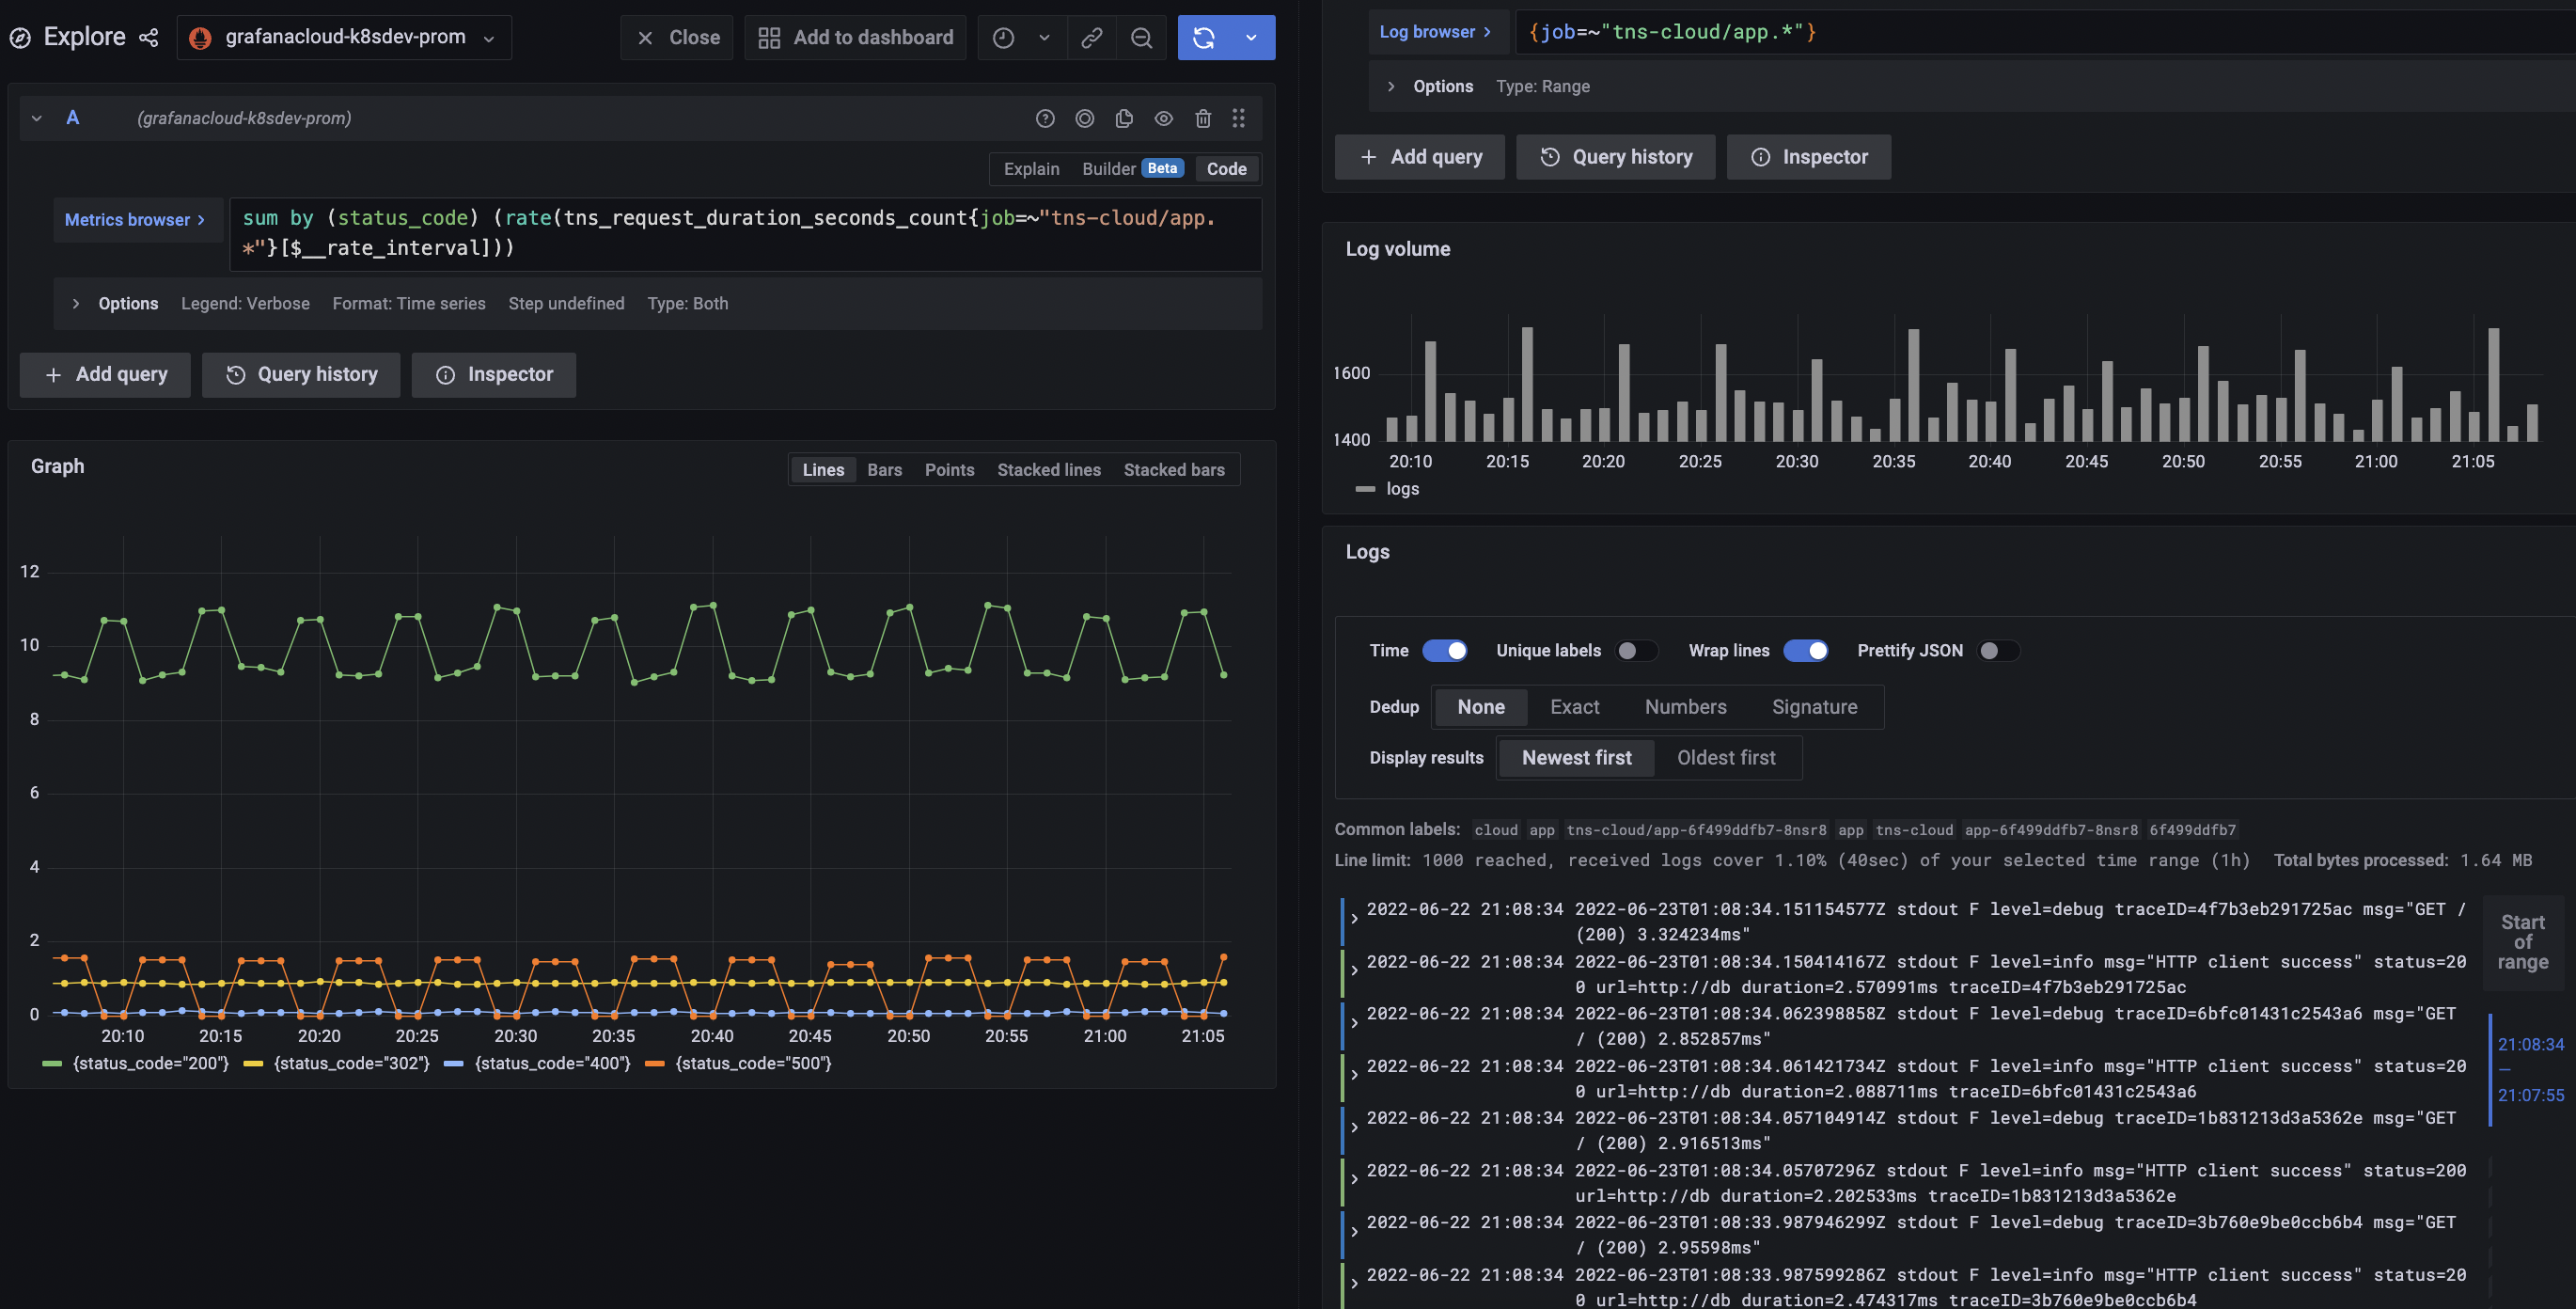
Task: Switch graph style to Stacked bars
Action: [1173, 470]
